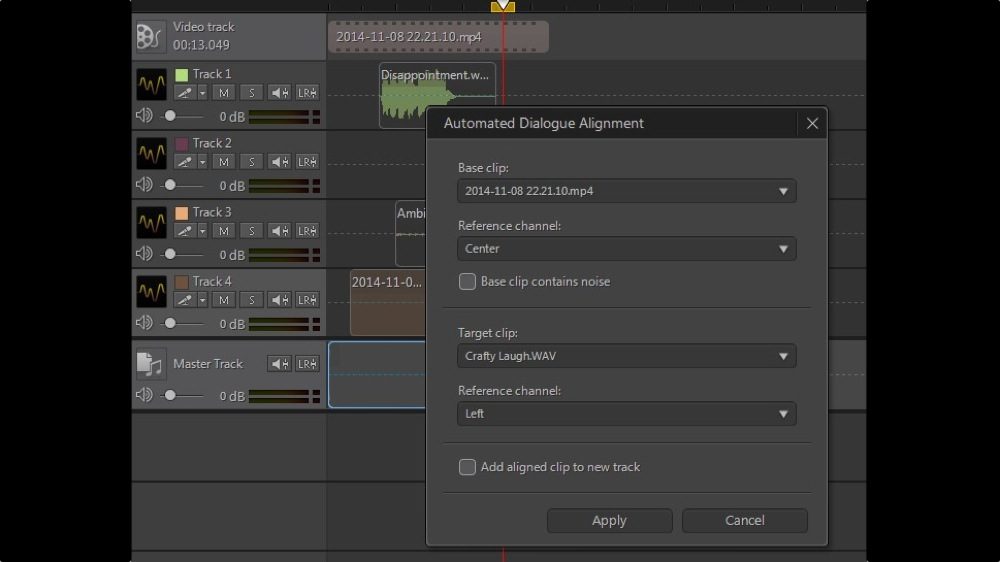Click Track 2 LR channel icon
The image size is (1000, 562).
point(307,162)
